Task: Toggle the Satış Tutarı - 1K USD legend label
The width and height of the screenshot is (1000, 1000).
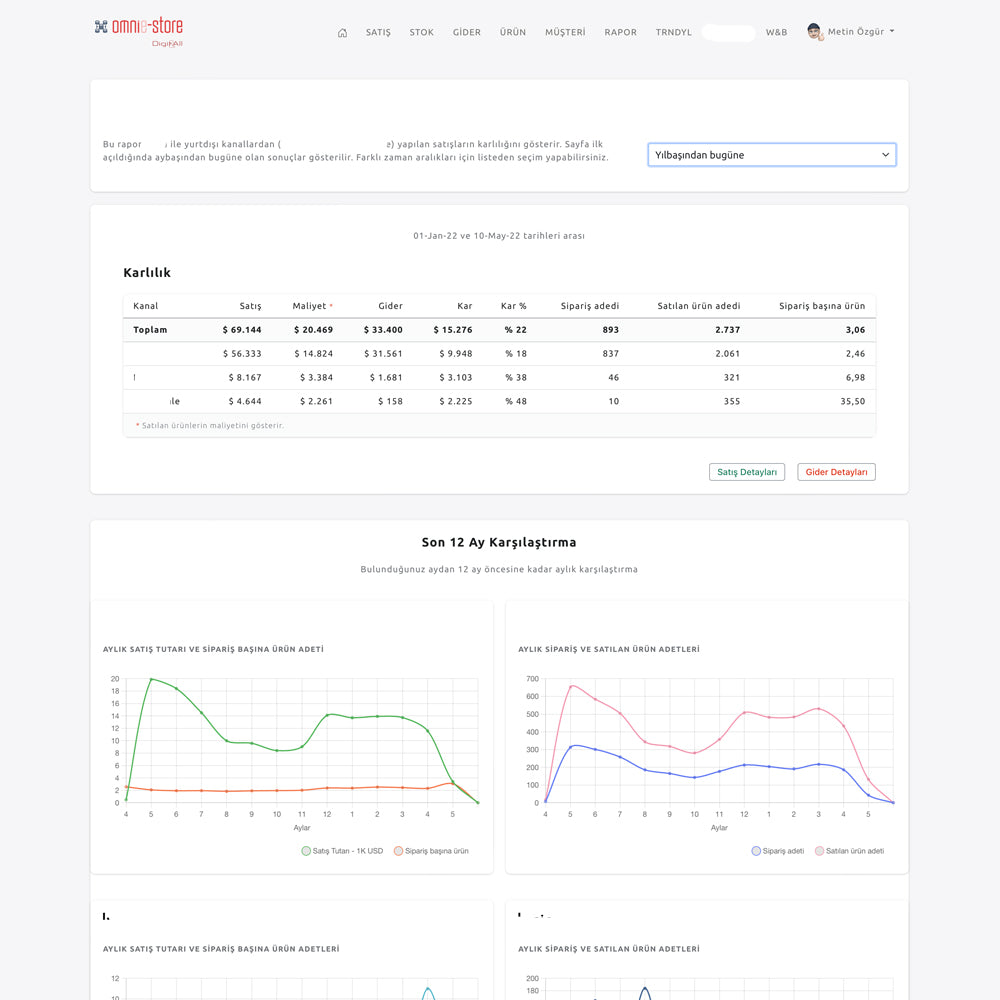Action: pos(348,851)
